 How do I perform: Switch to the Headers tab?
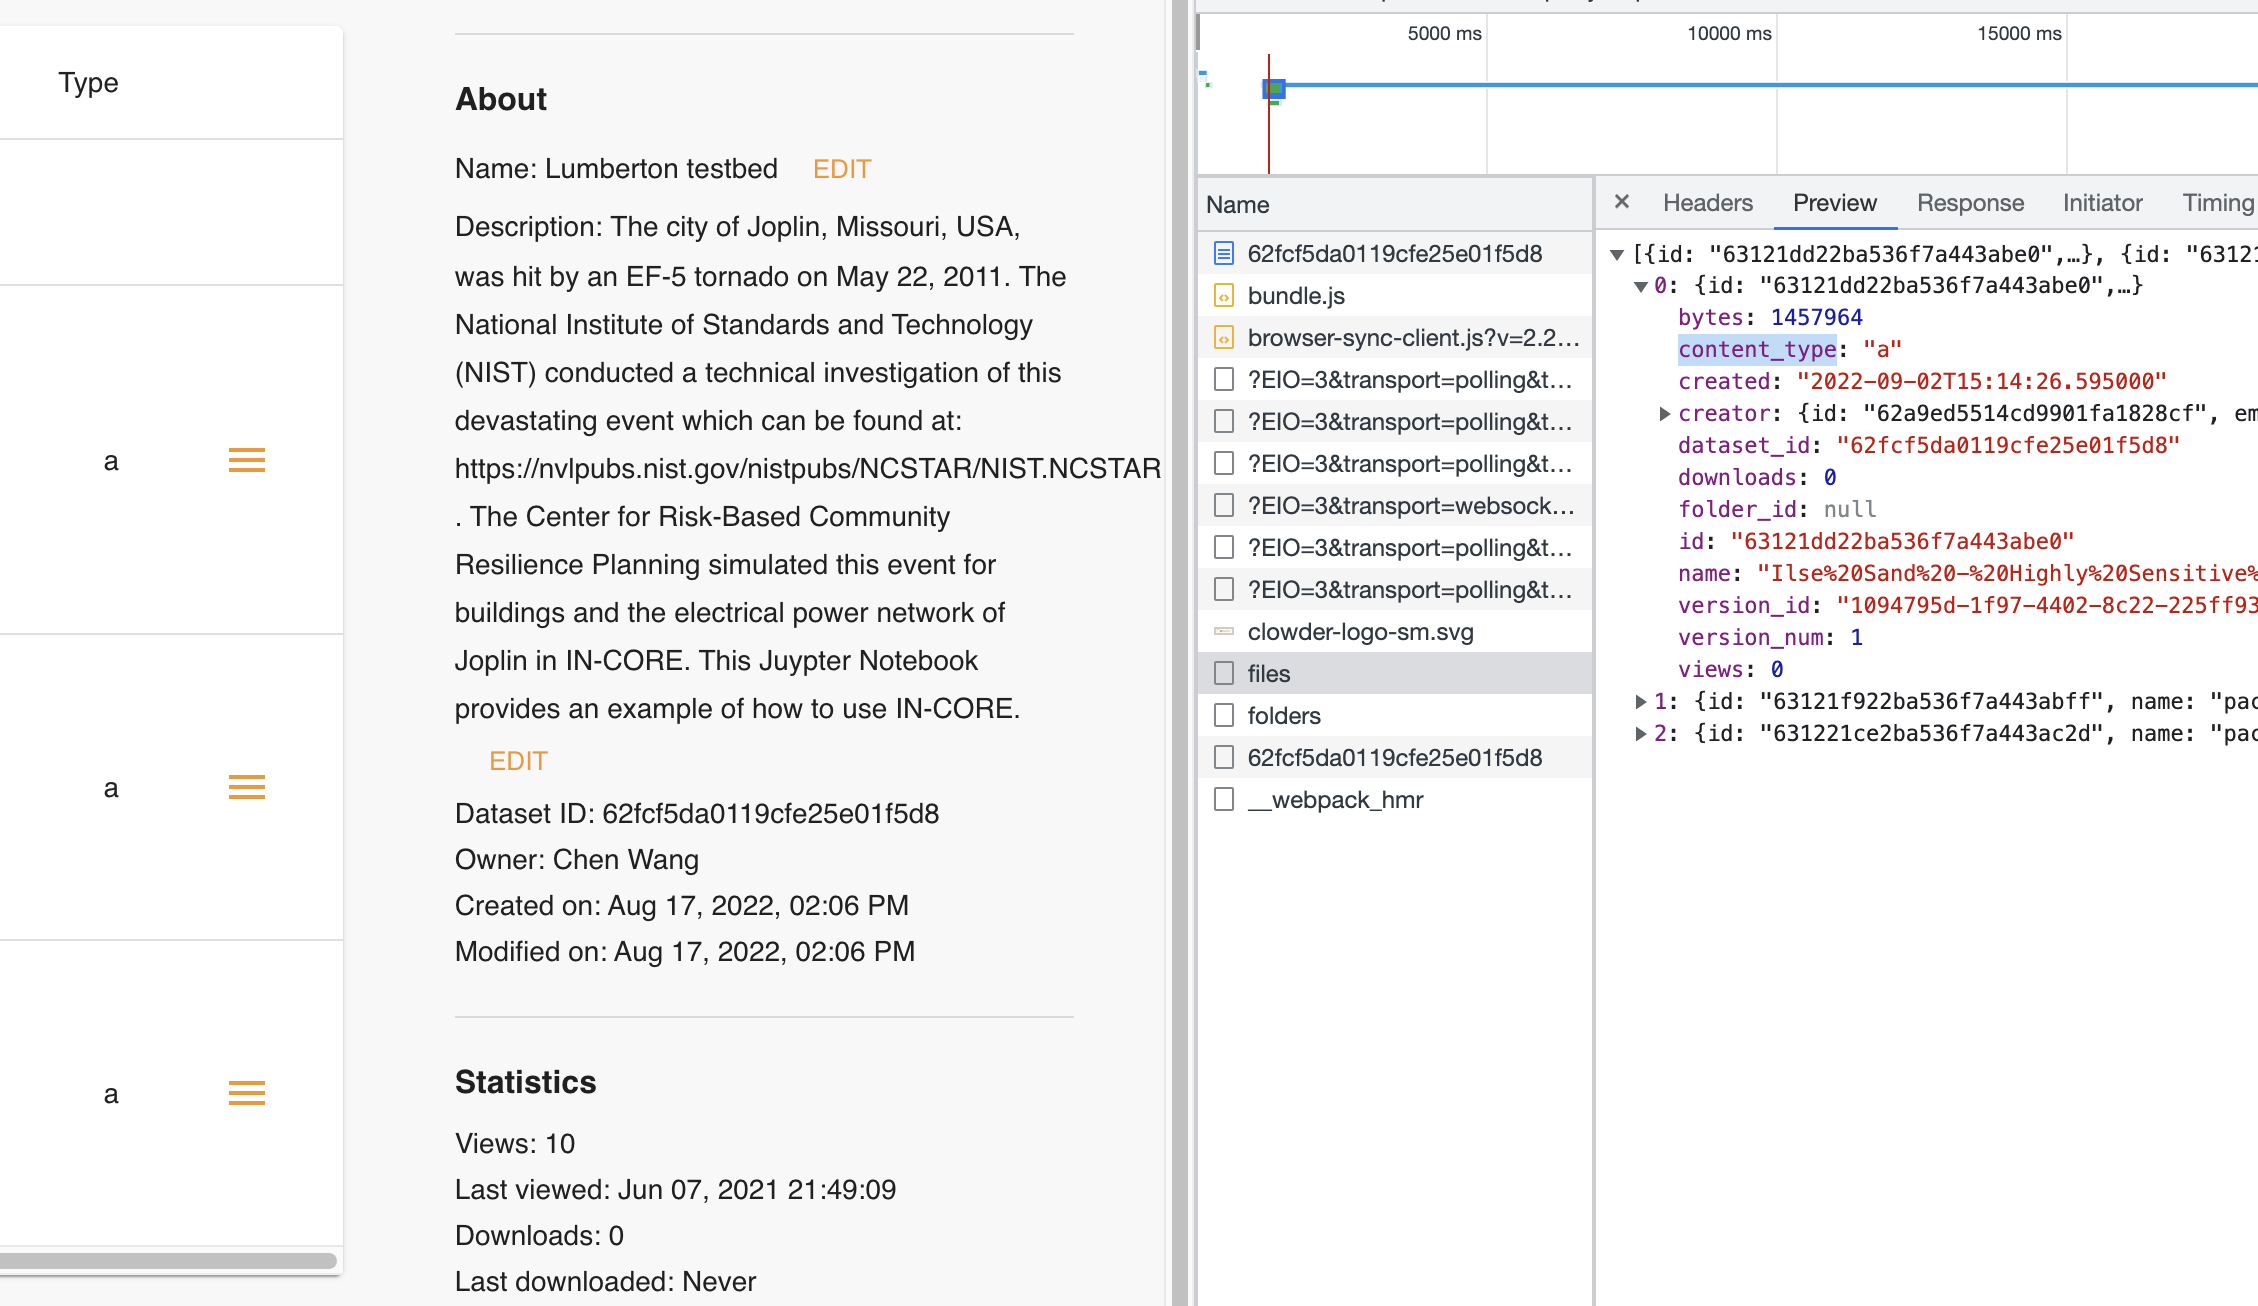[1707, 203]
